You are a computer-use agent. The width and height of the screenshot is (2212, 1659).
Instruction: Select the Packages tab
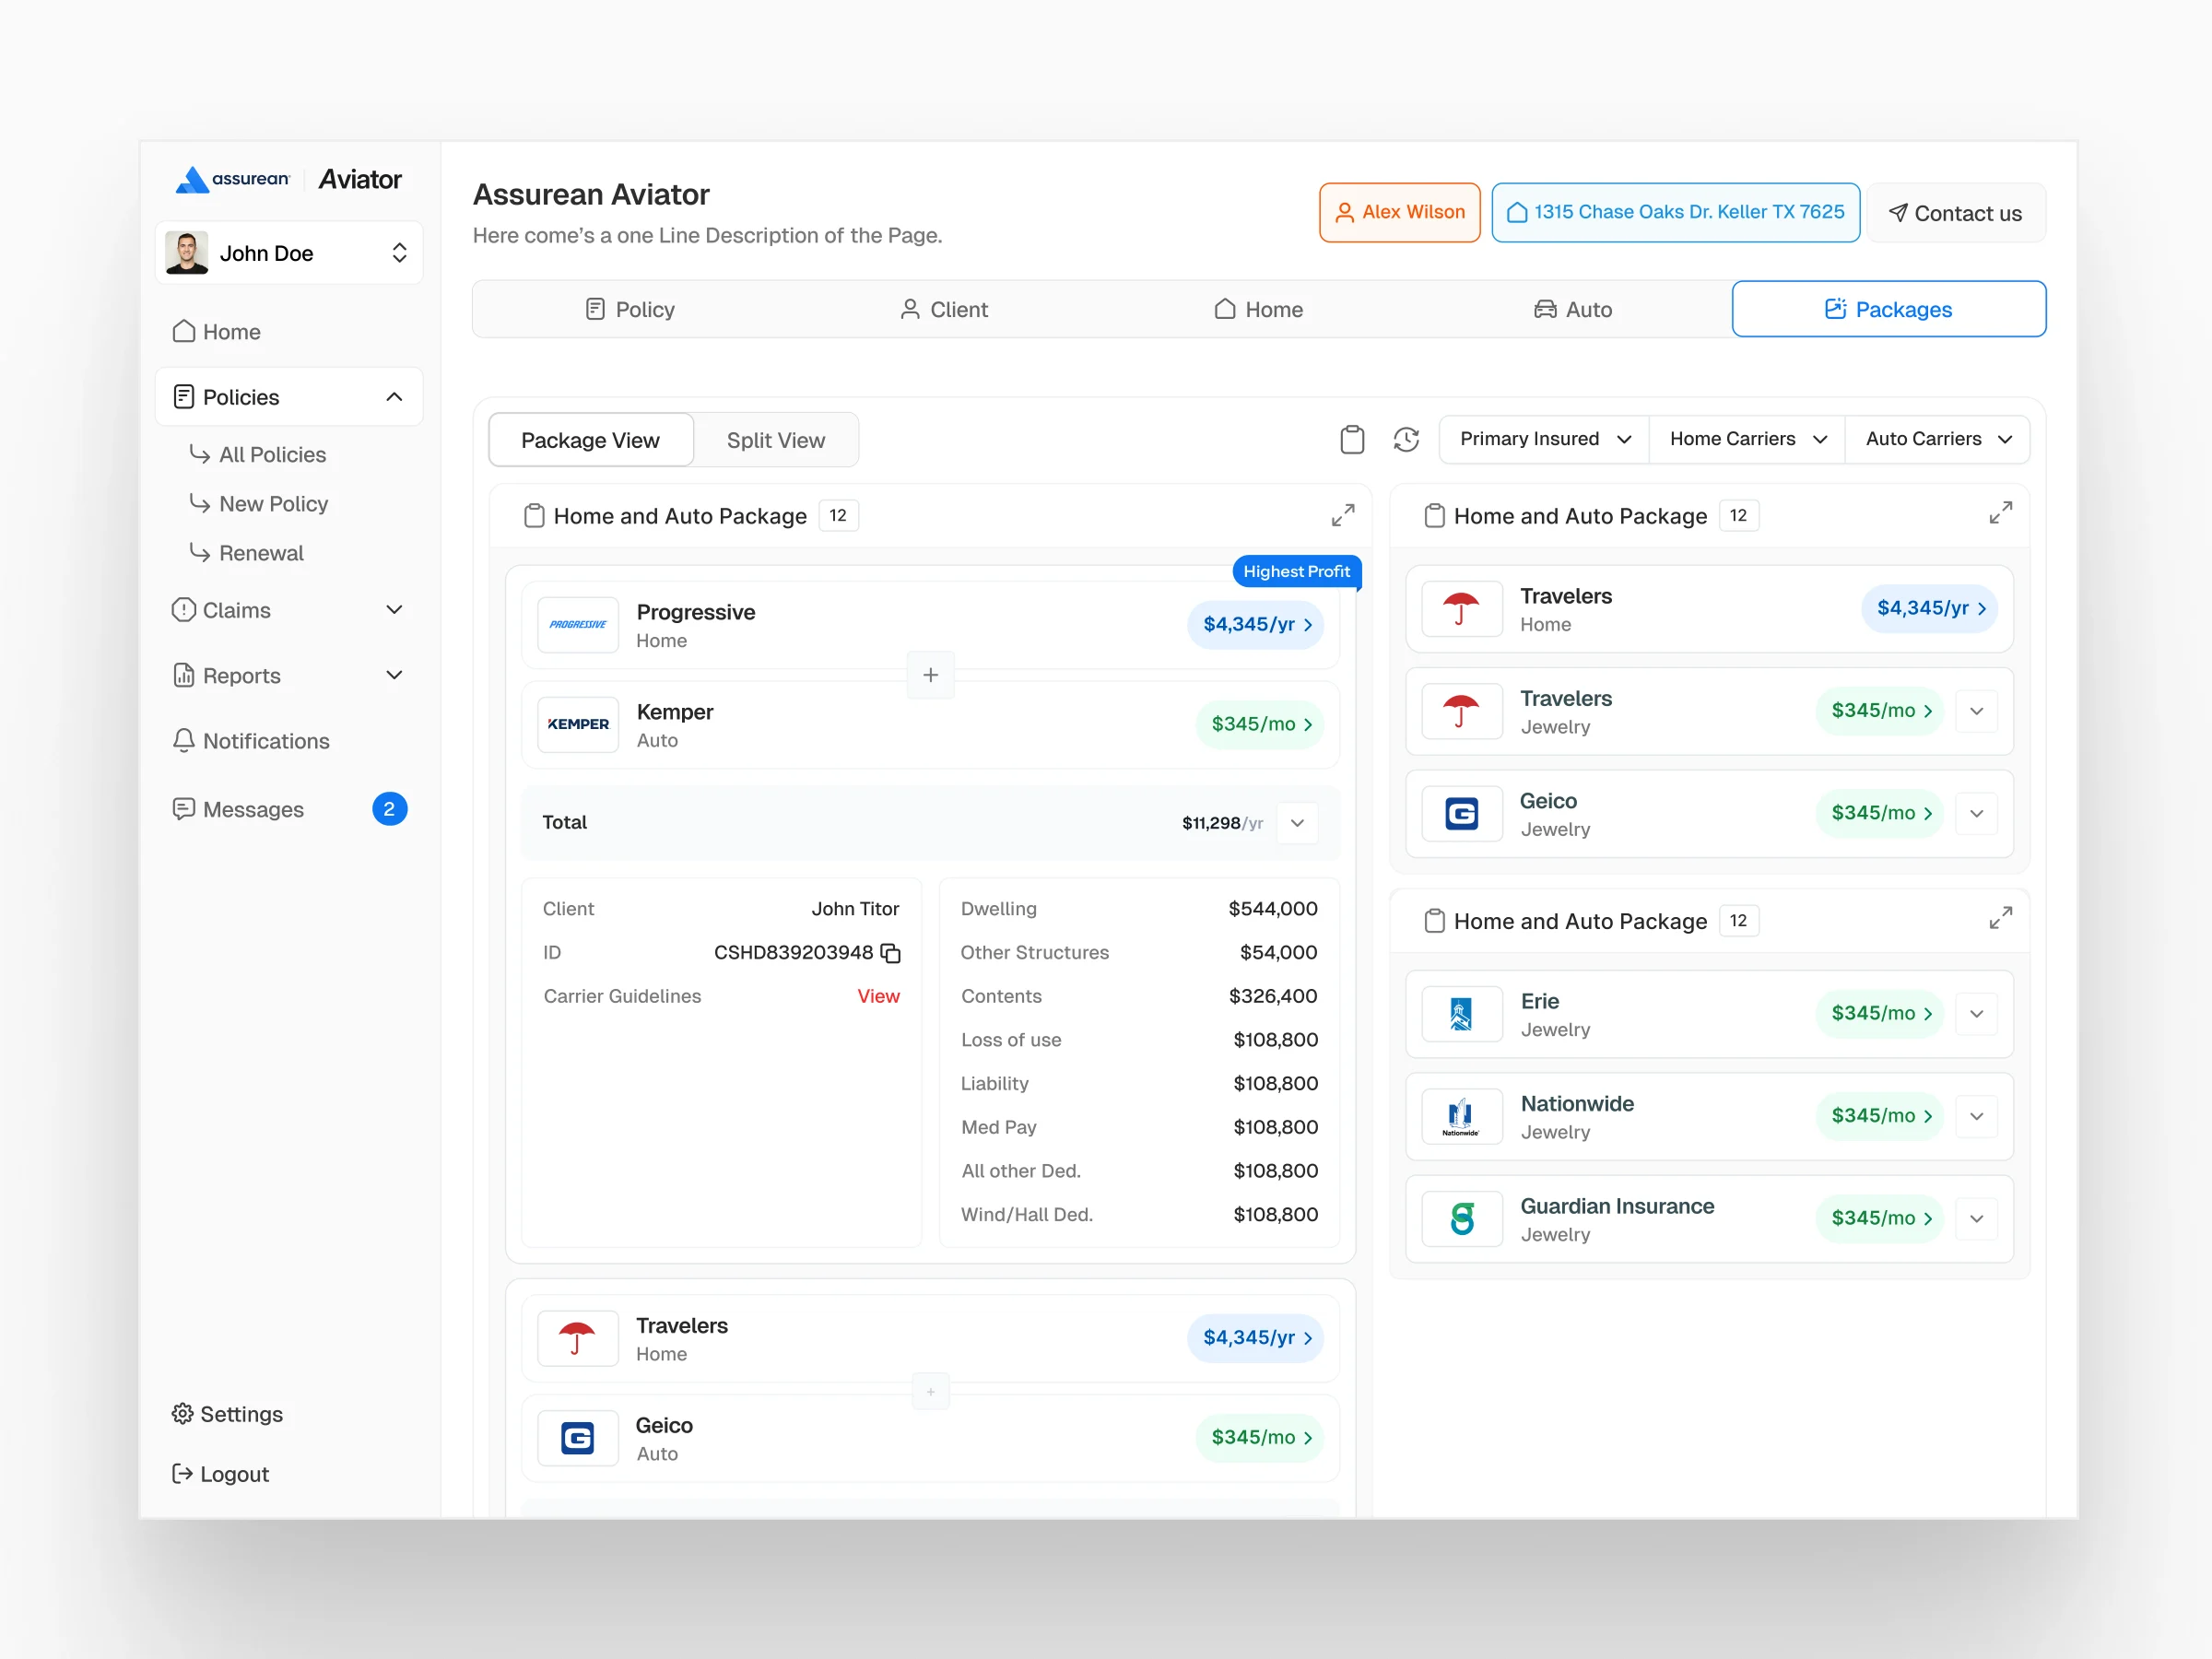pos(1888,309)
